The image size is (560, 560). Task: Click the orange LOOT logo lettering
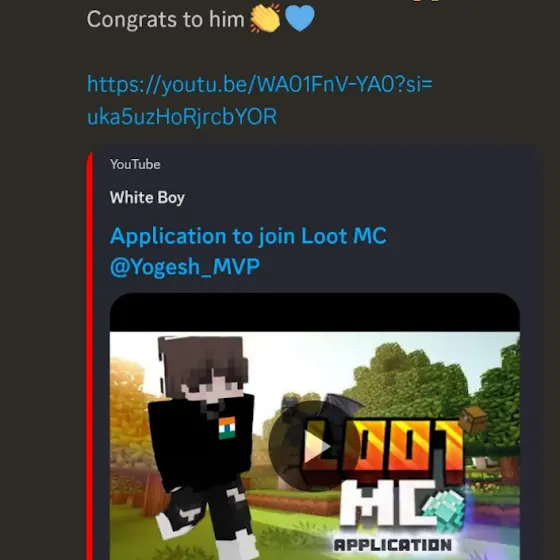(384, 446)
